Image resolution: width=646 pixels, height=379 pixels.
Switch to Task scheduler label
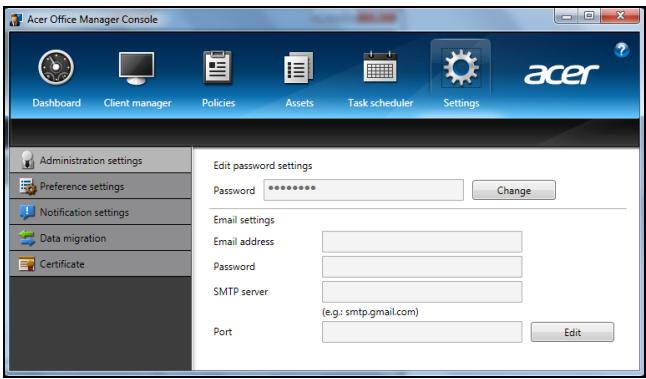(x=380, y=103)
